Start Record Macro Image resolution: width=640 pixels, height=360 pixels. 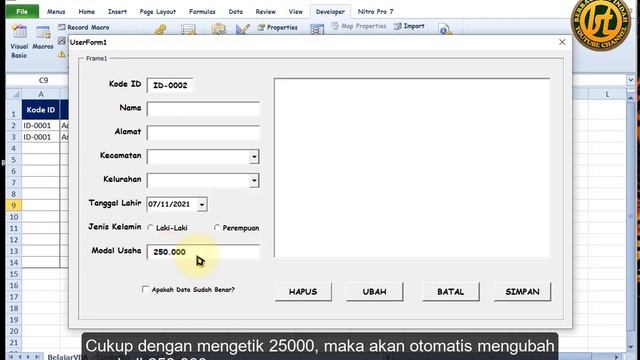click(84, 27)
